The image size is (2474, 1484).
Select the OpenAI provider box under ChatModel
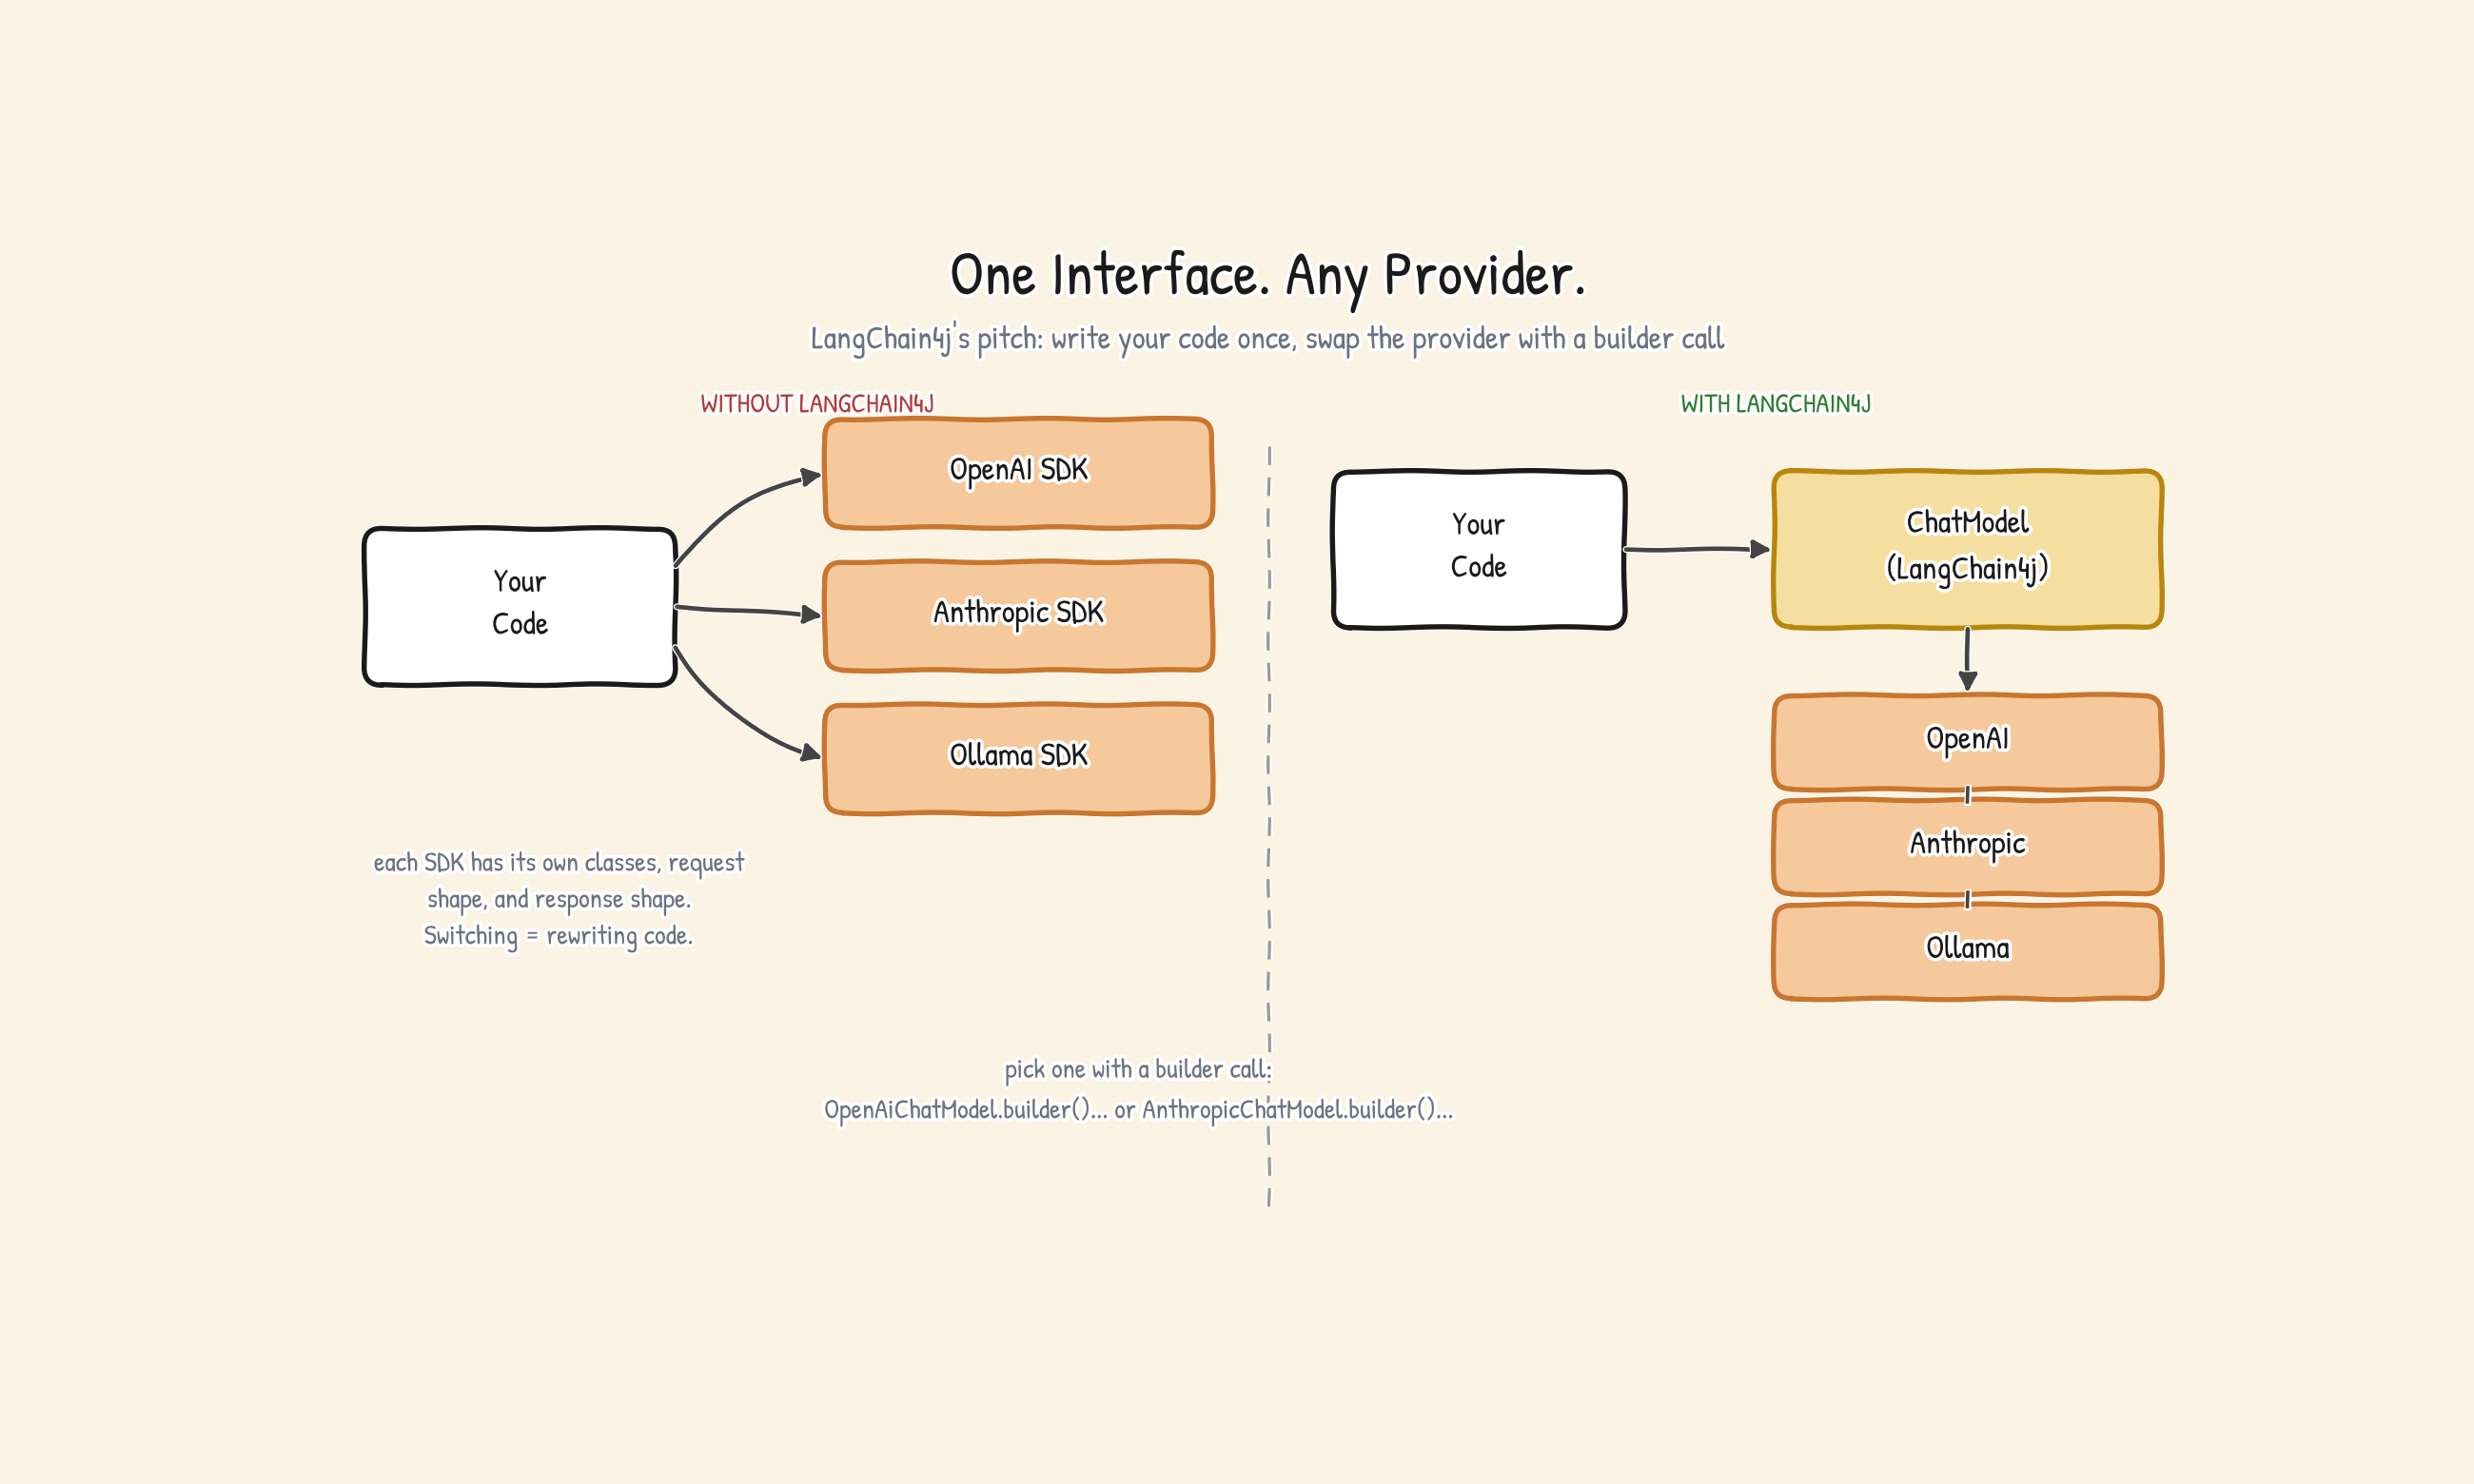click(x=1968, y=742)
